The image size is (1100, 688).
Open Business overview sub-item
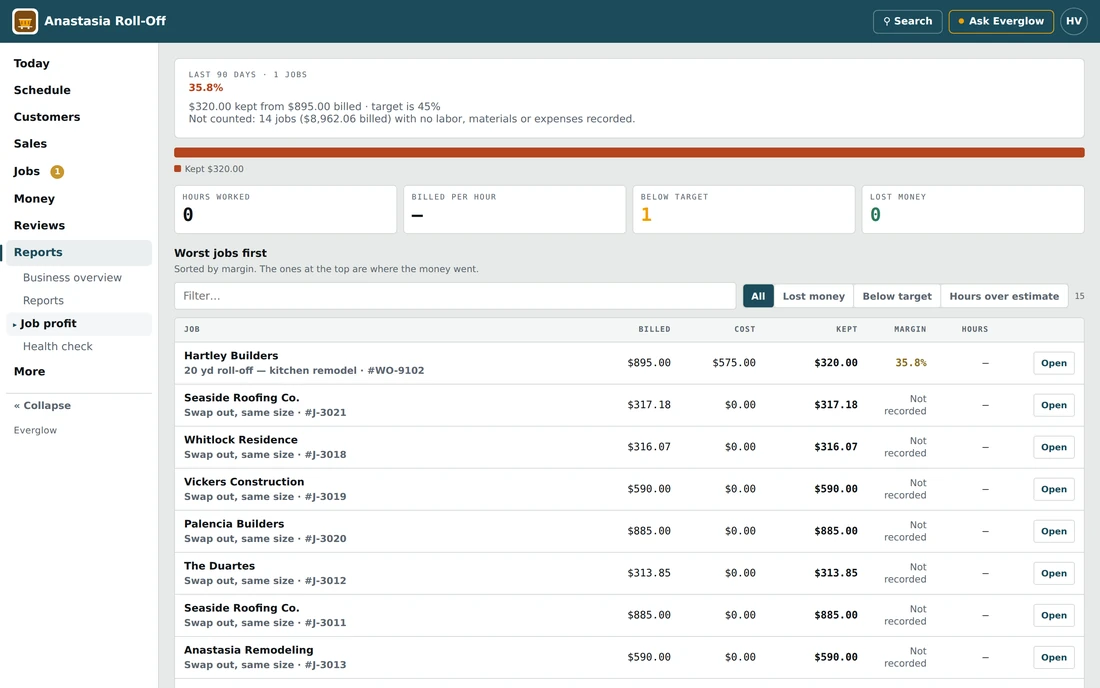coord(72,278)
